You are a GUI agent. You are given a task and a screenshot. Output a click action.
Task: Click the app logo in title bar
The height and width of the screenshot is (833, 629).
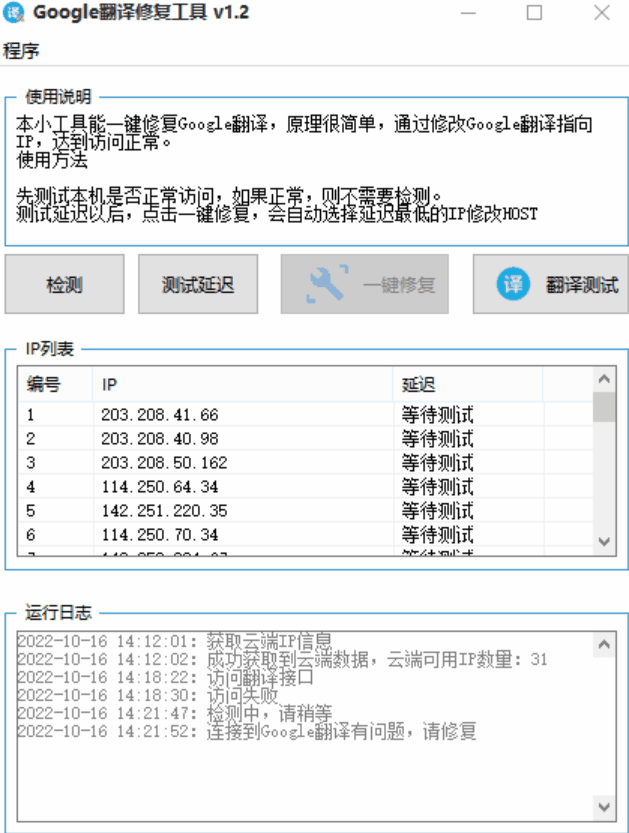(x=13, y=13)
